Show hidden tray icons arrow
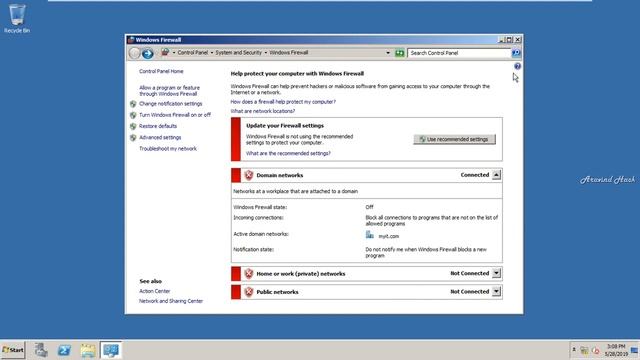 pyautogui.click(x=574, y=350)
